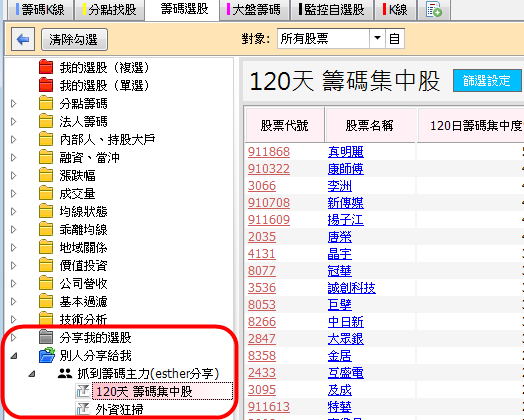Switch to the 分點找股 tab
This screenshot has width=524, height=420.
(x=109, y=10)
